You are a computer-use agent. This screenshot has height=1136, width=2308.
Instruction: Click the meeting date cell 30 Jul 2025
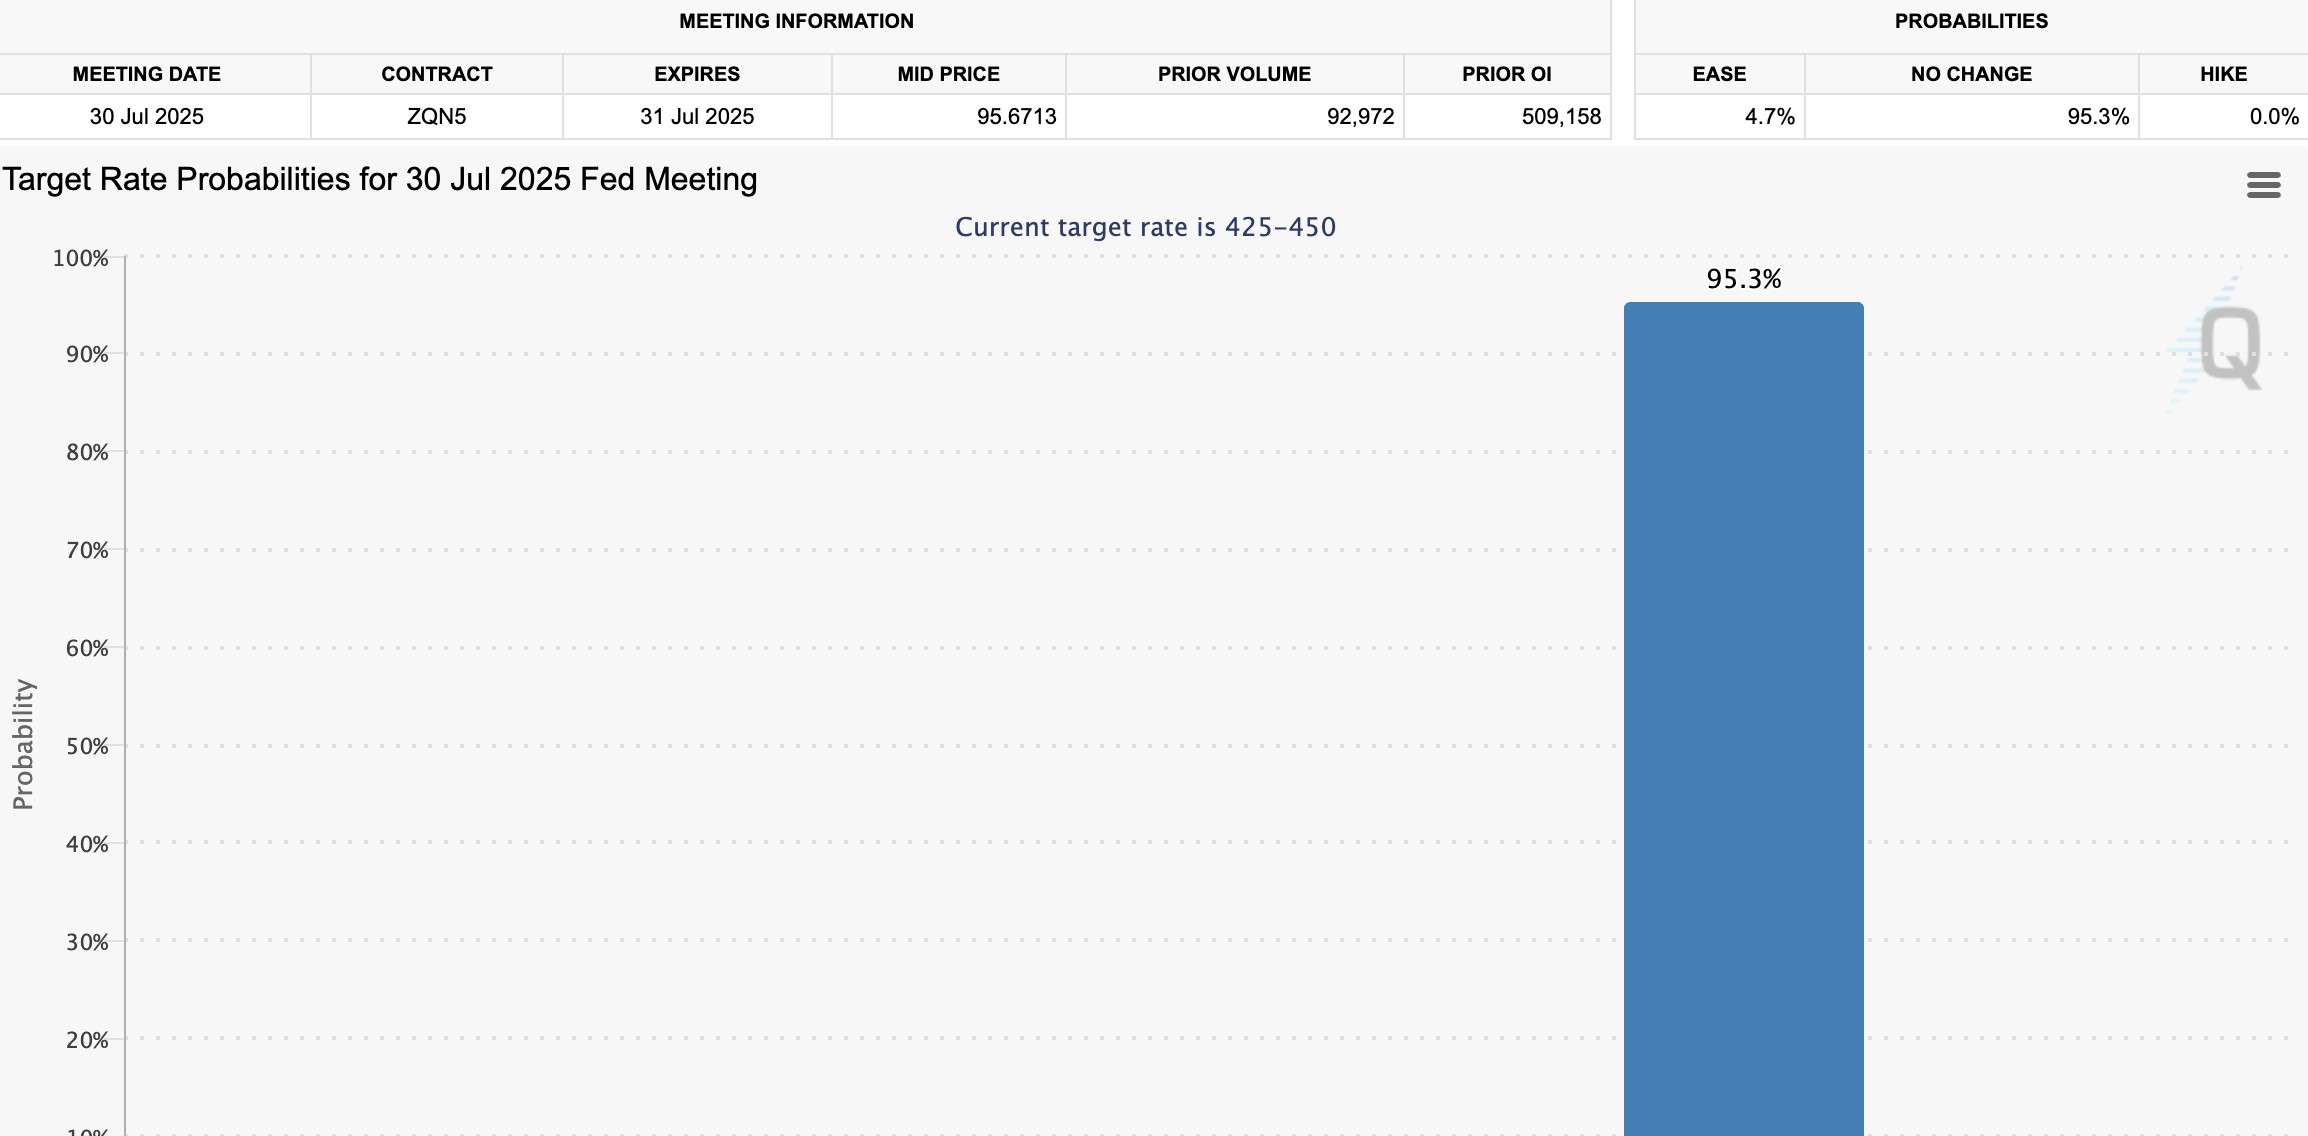tap(147, 116)
